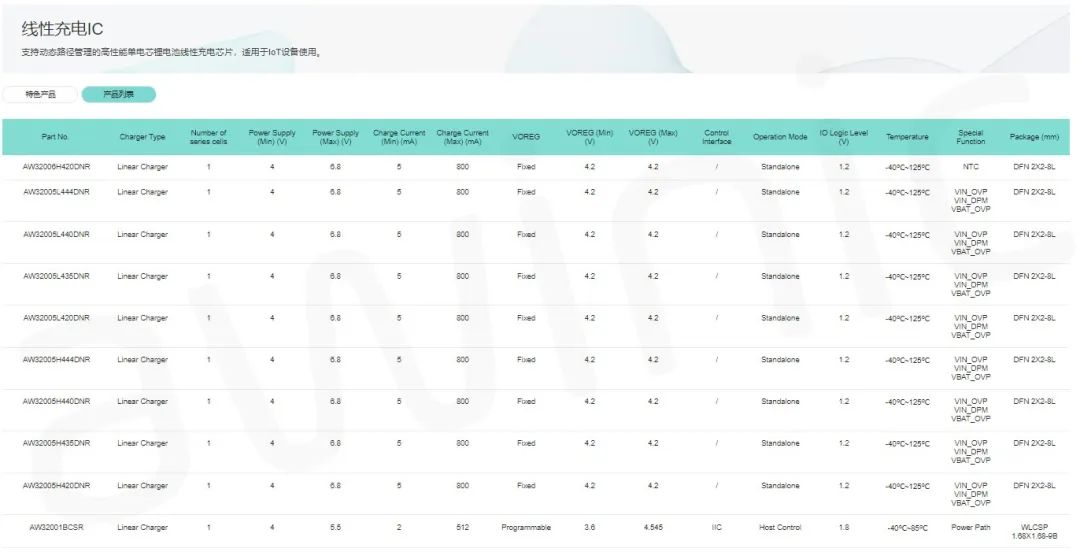Click the Programmable VOREG cell

(526, 527)
